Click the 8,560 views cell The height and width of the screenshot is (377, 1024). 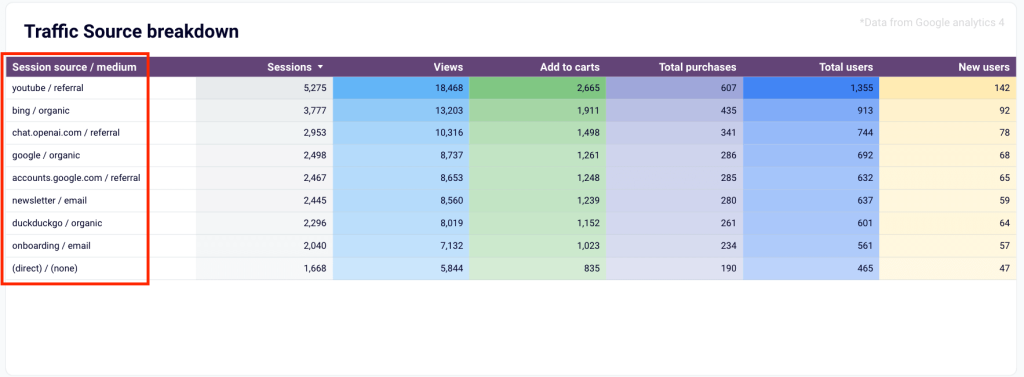(401, 201)
